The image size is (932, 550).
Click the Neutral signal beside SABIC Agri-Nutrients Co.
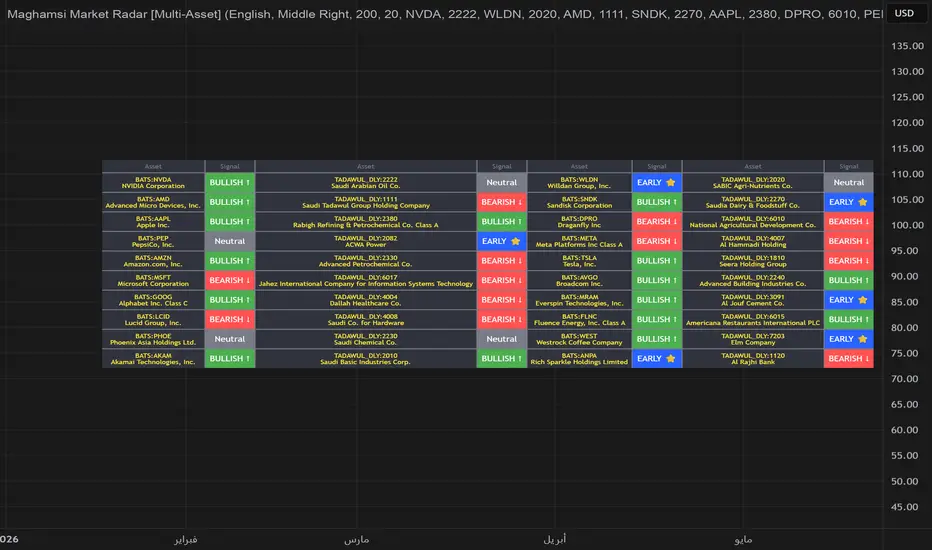849,183
